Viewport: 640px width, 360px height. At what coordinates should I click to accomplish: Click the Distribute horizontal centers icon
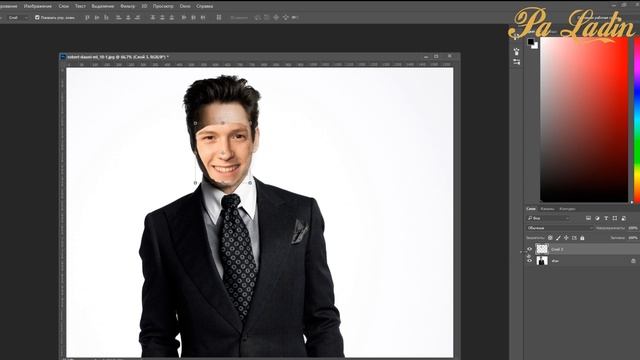[193, 18]
